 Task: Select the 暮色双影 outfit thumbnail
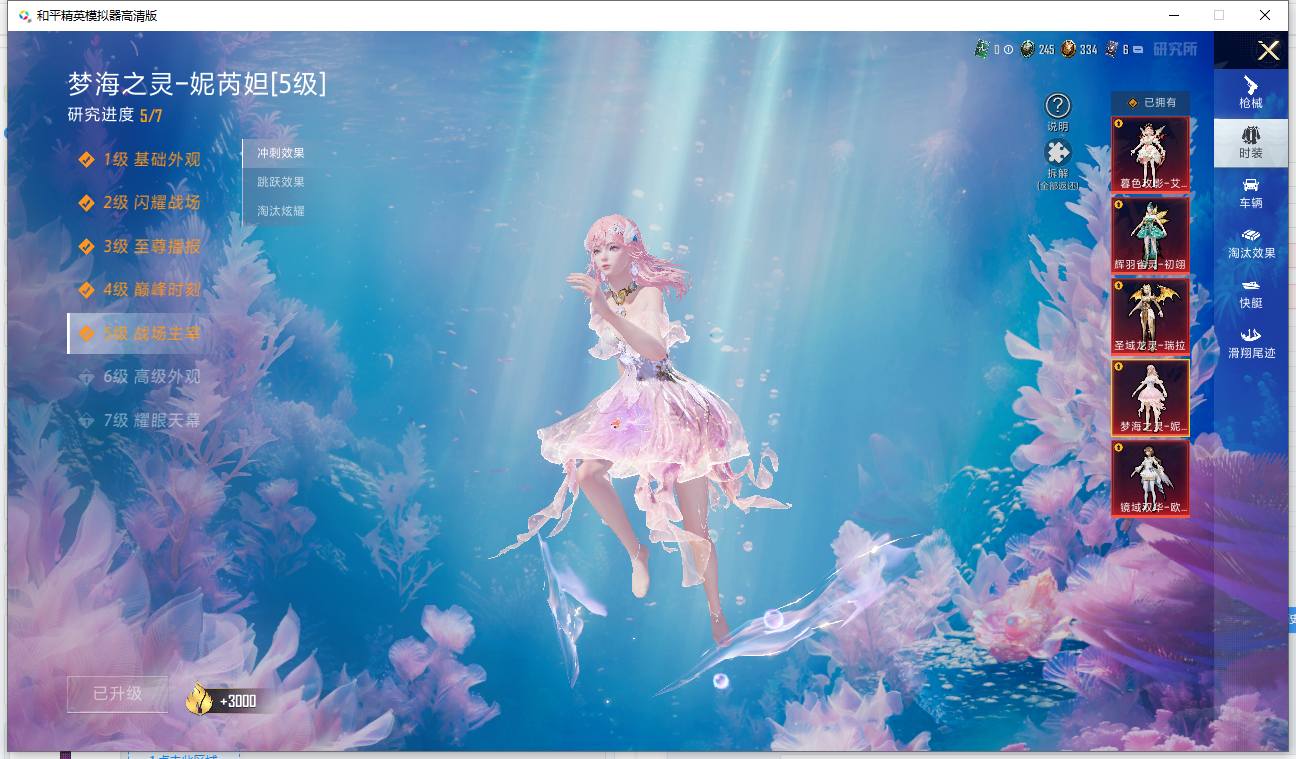pos(1150,154)
